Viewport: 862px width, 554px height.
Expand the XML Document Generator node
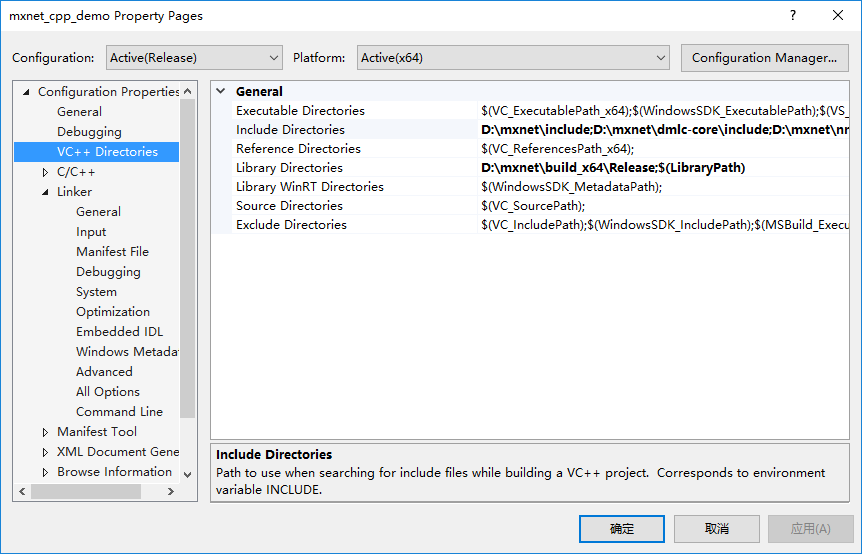45,452
